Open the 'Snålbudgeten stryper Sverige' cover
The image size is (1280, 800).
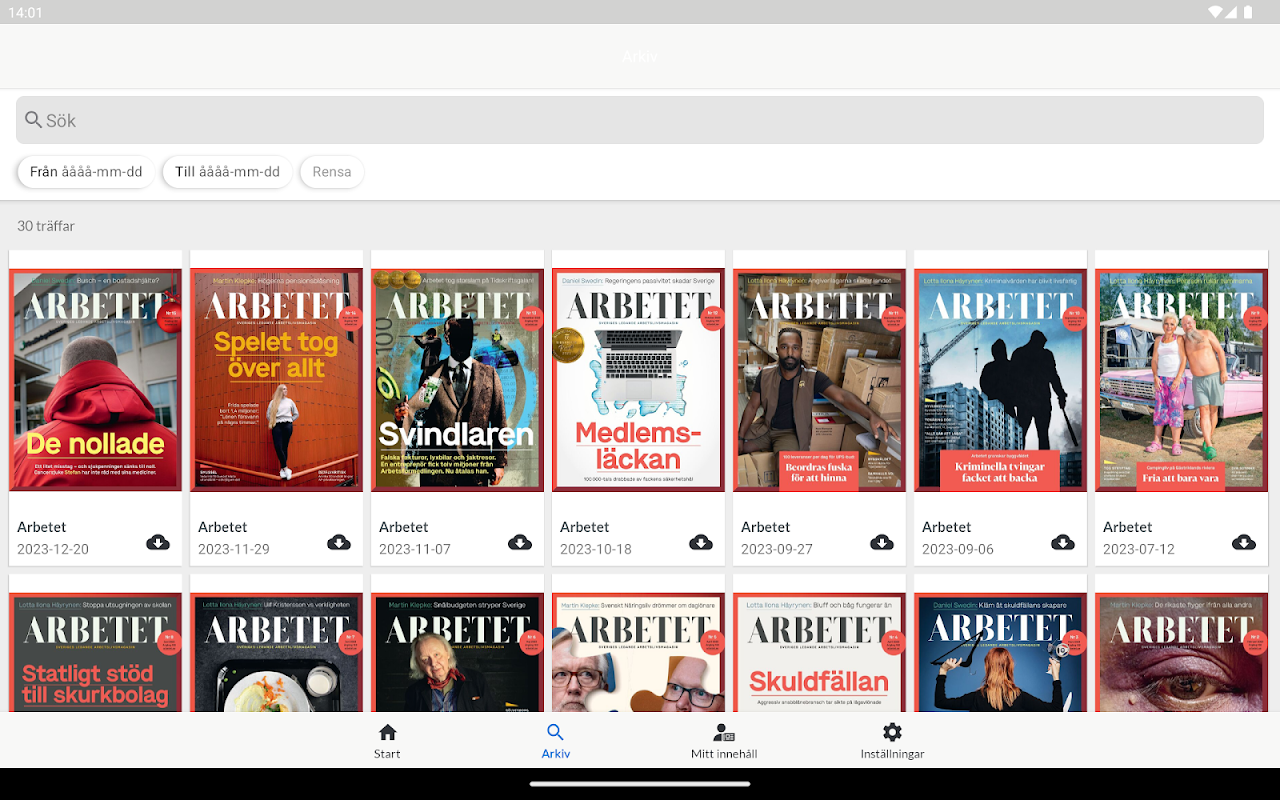[458, 652]
